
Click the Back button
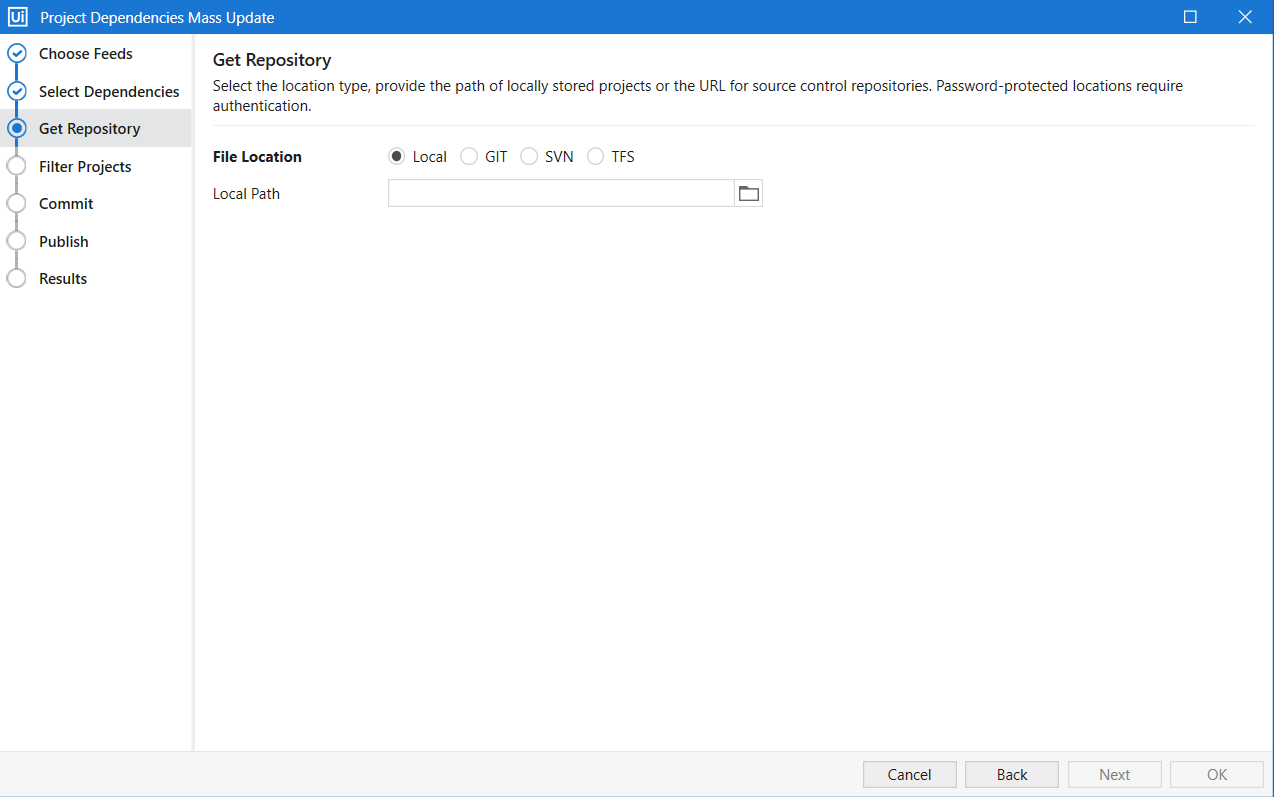click(x=1011, y=775)
